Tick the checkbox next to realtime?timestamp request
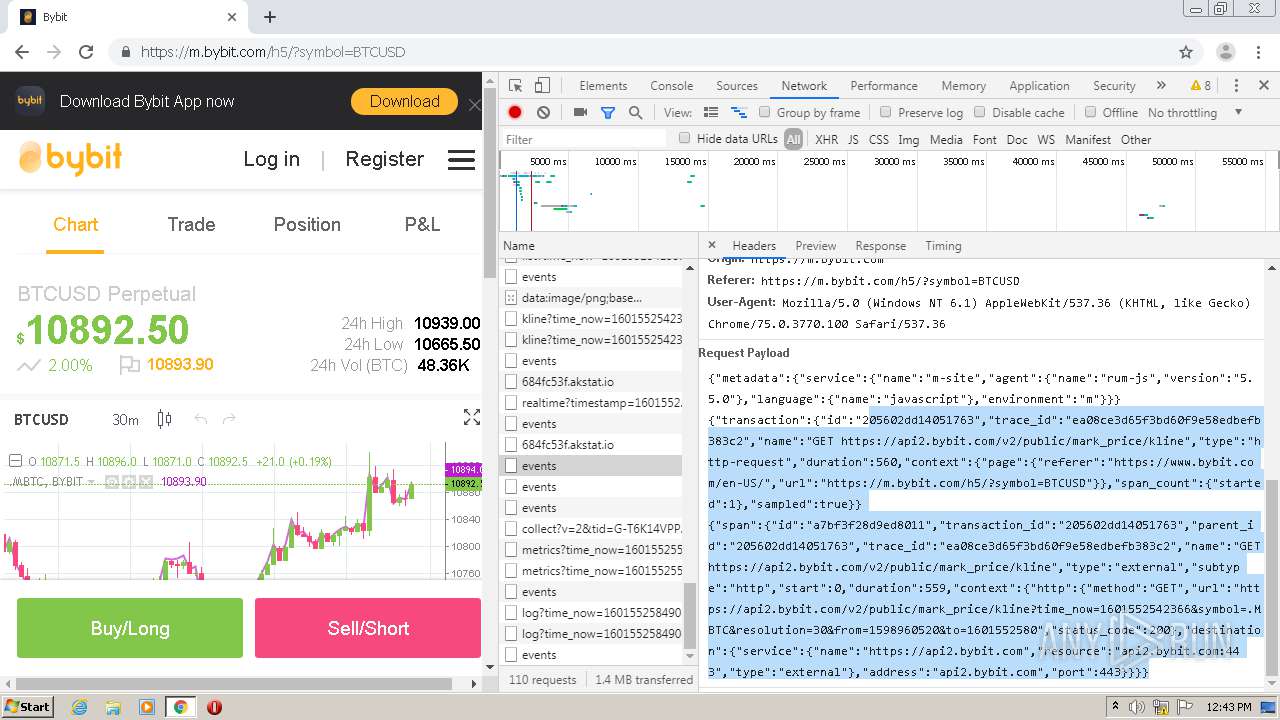The image size is (1280, 720). [511, 403]
